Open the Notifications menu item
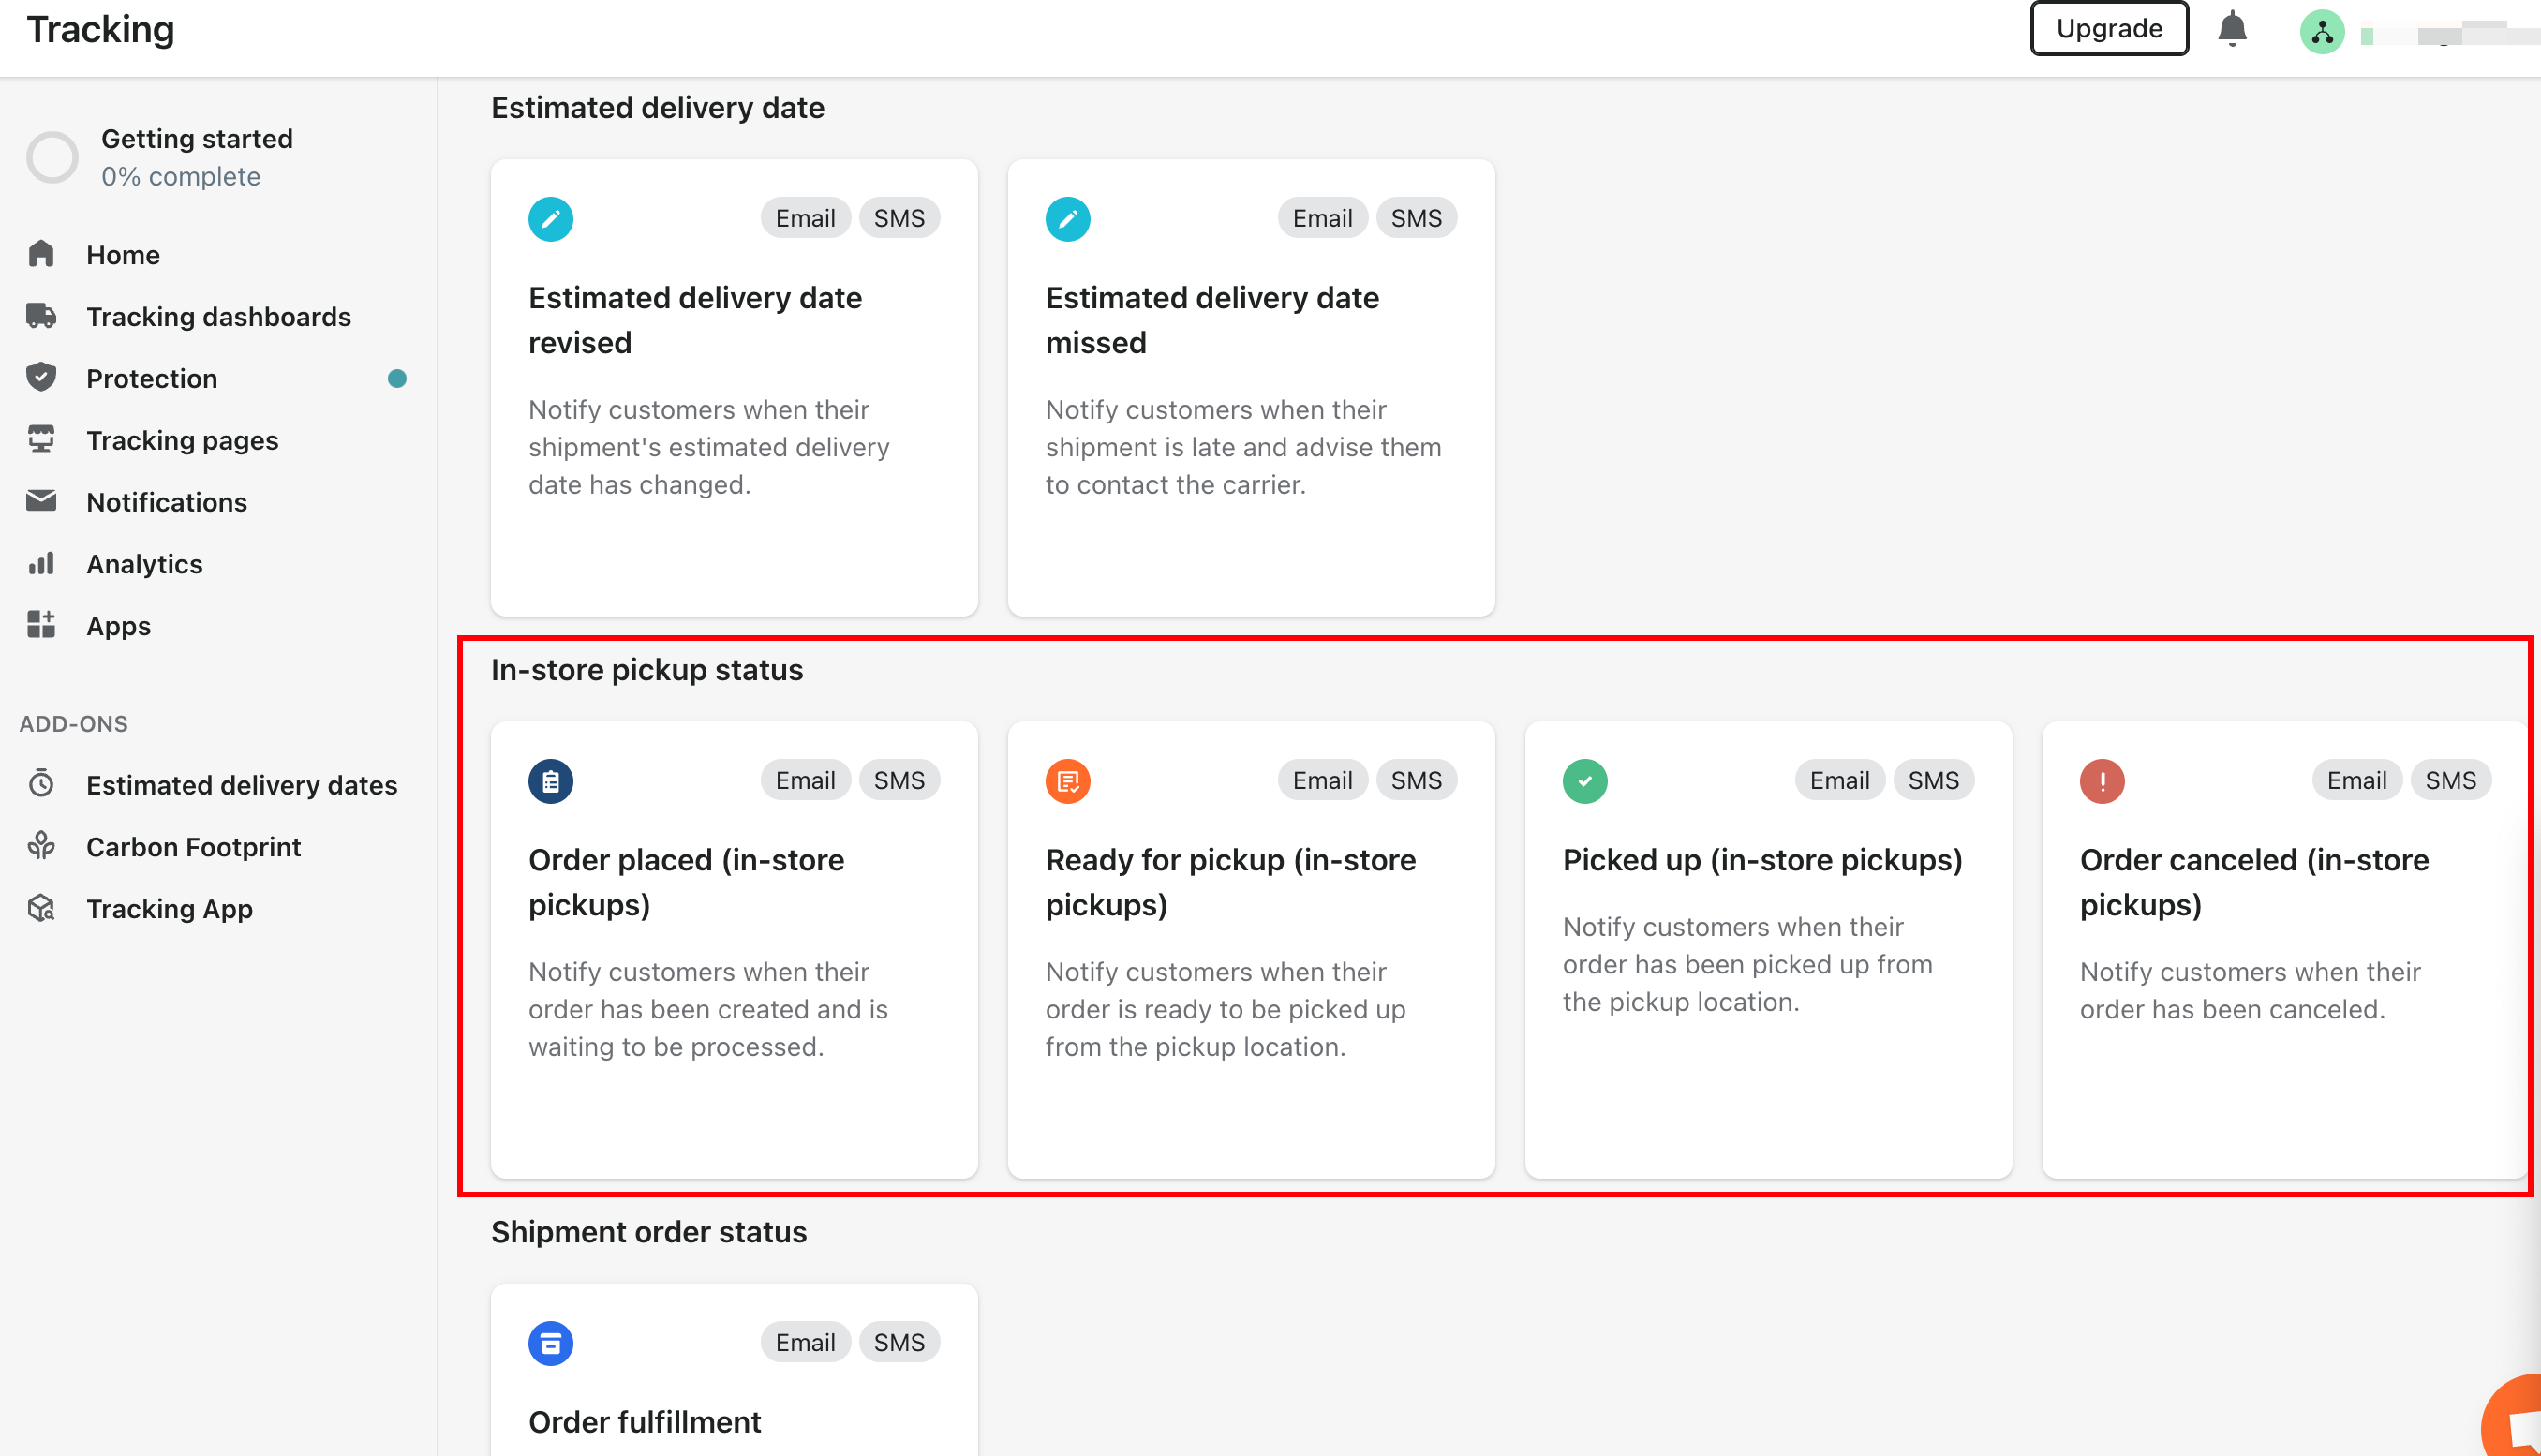Viewport: 2541px width, 1456px height. click(166, 502)
